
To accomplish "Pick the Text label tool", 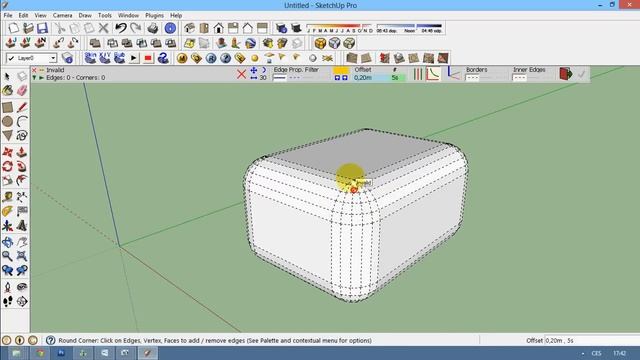I will (22, 211).
